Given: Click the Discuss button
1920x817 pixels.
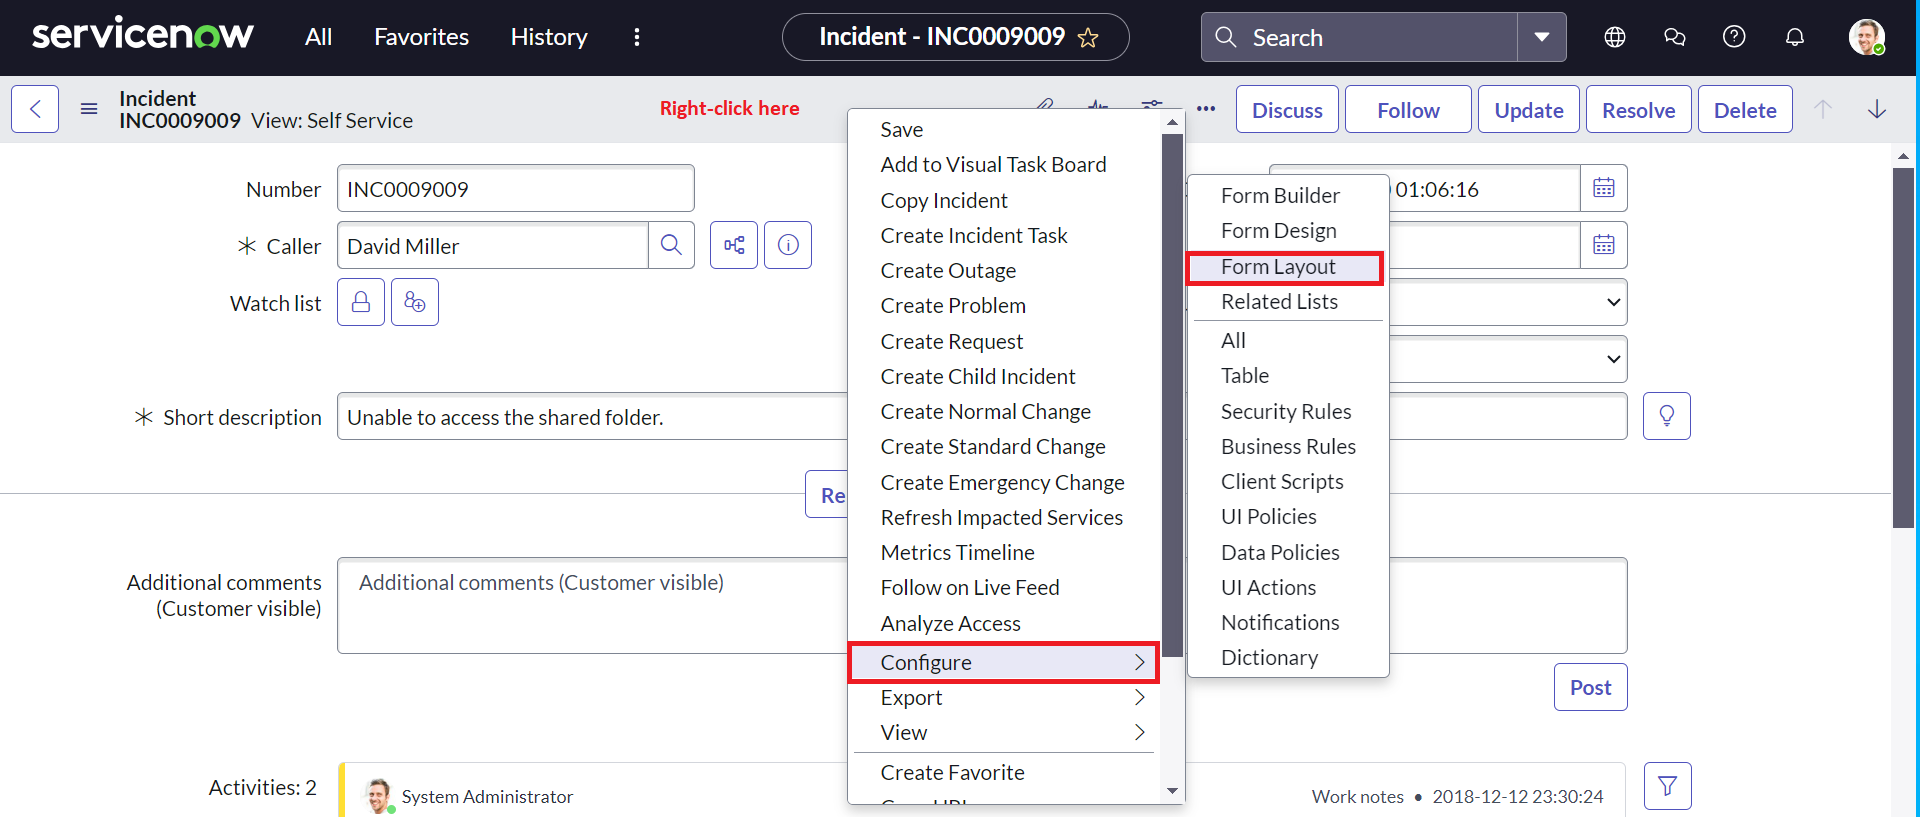Looking at the screenshot, I should (x=1287, y=109).
